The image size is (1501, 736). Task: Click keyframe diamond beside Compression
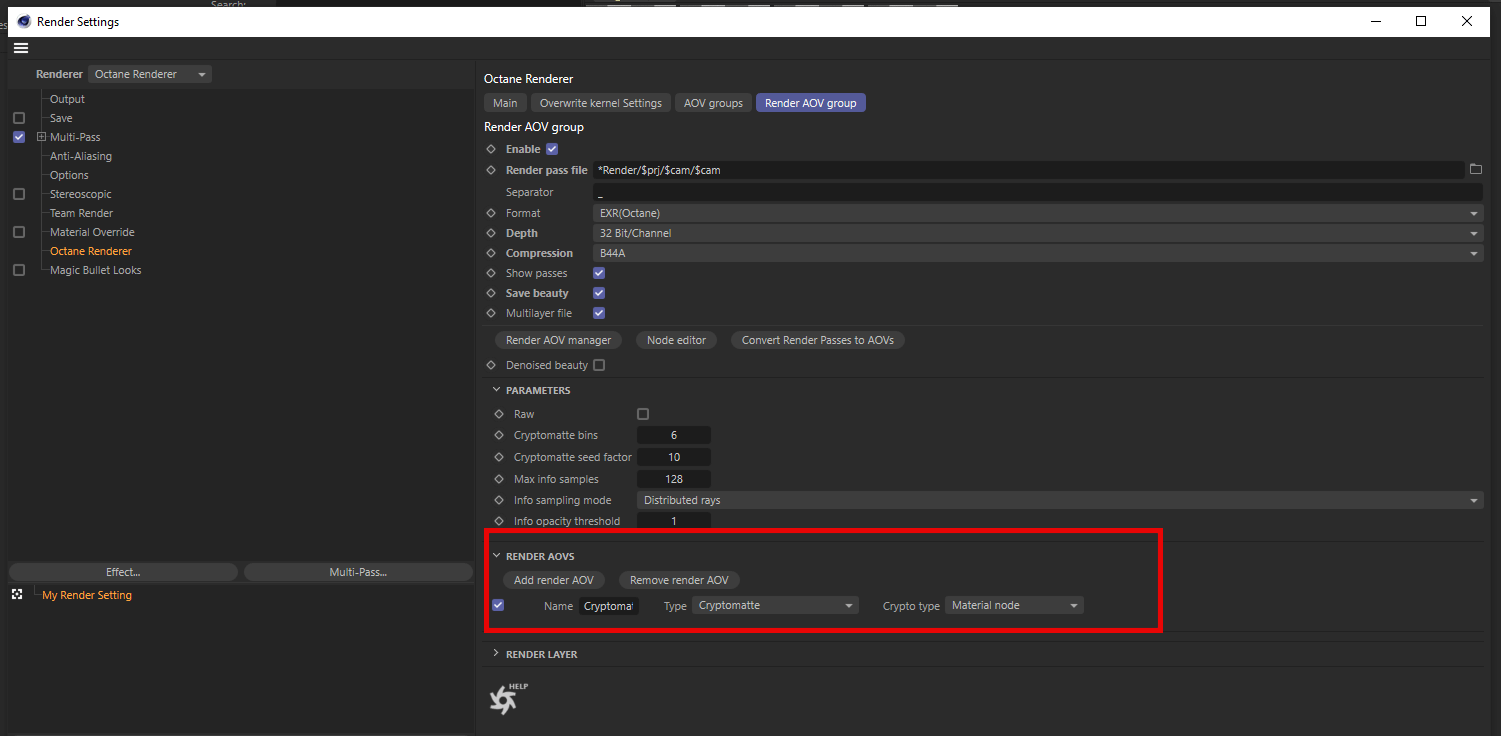[x=491, y=253]
